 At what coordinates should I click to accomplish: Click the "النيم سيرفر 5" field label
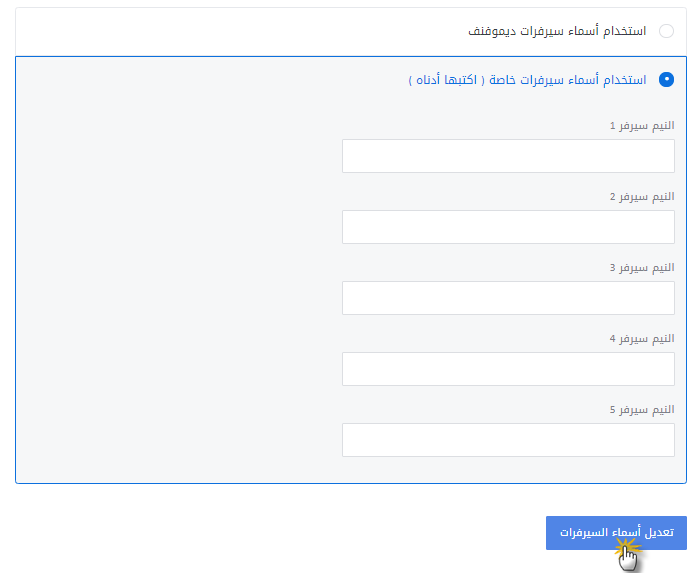click(642, 409)
